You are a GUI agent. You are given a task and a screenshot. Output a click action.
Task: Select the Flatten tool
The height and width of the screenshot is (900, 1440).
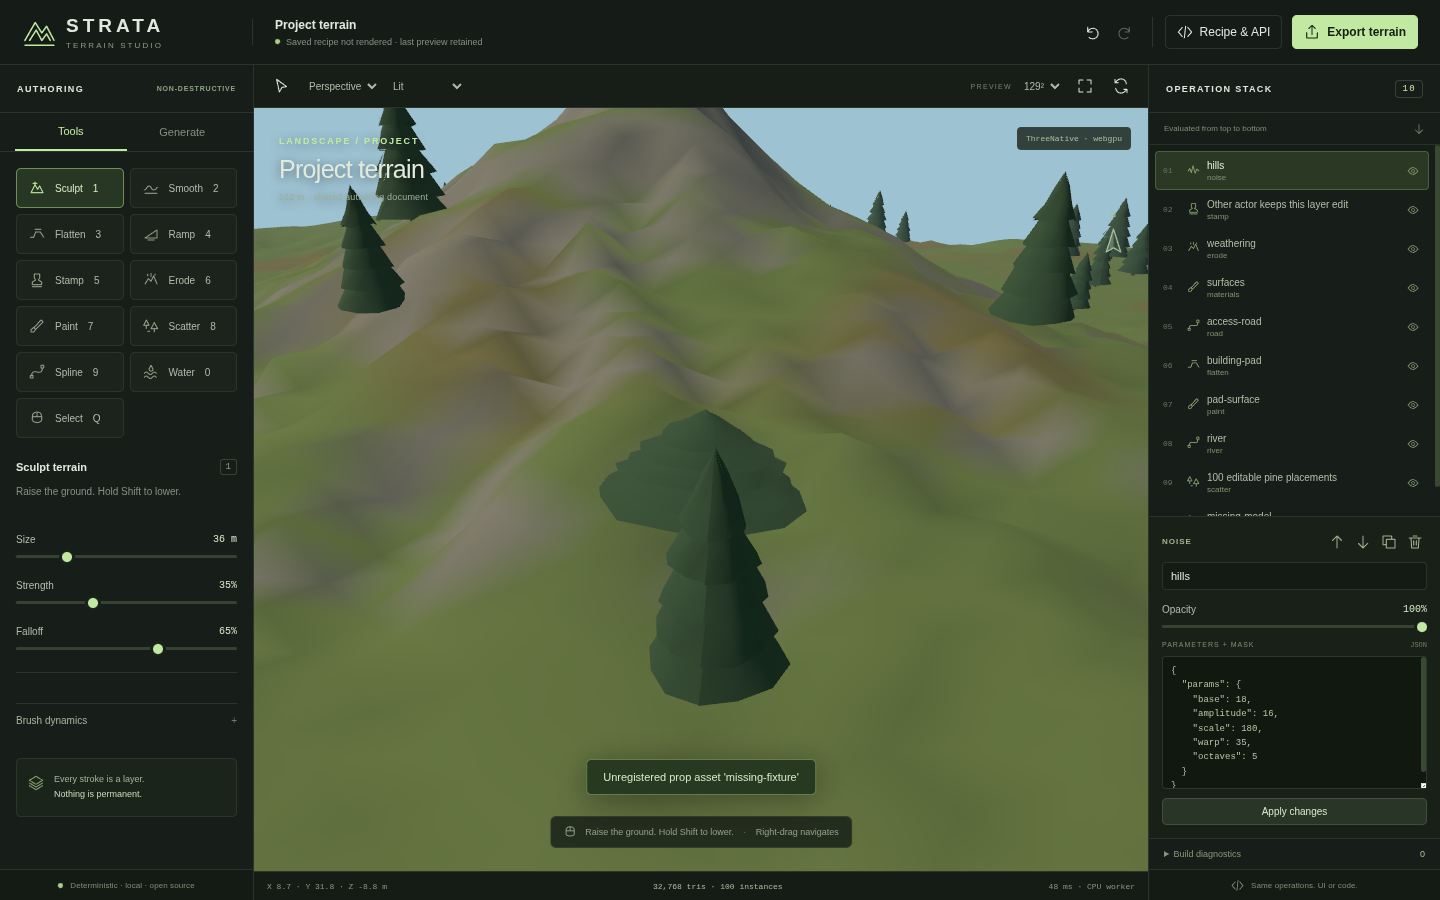70,234
